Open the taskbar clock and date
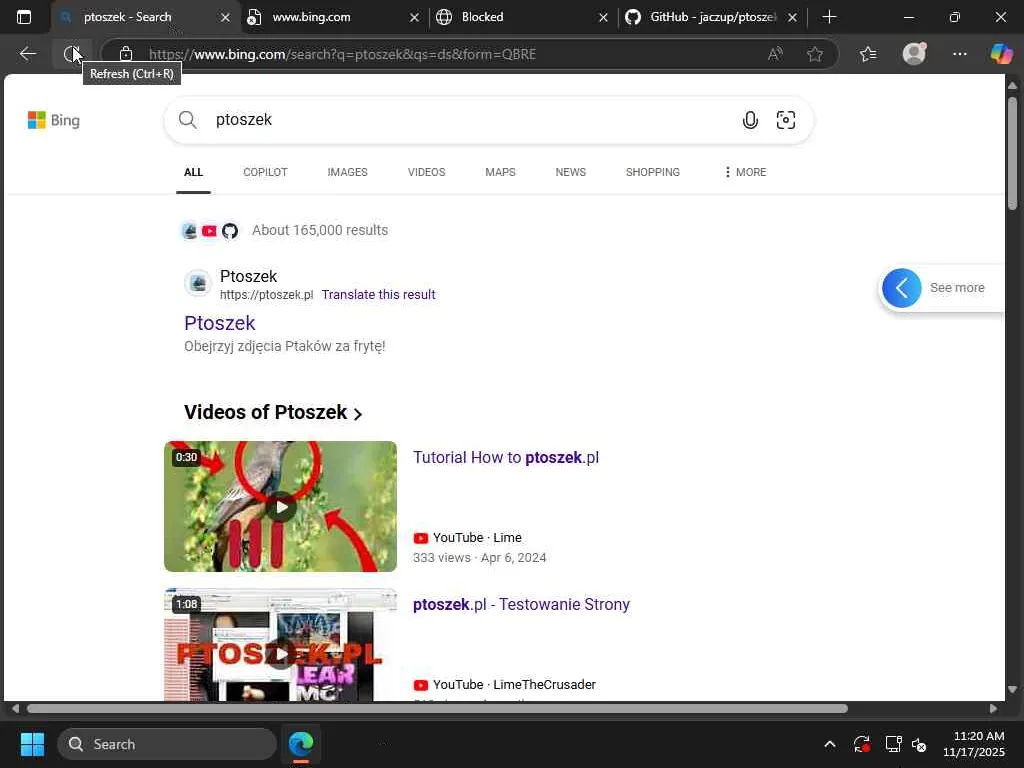Image resolution: width=1024 pixels, height=768 pixels. click(974, 744)
